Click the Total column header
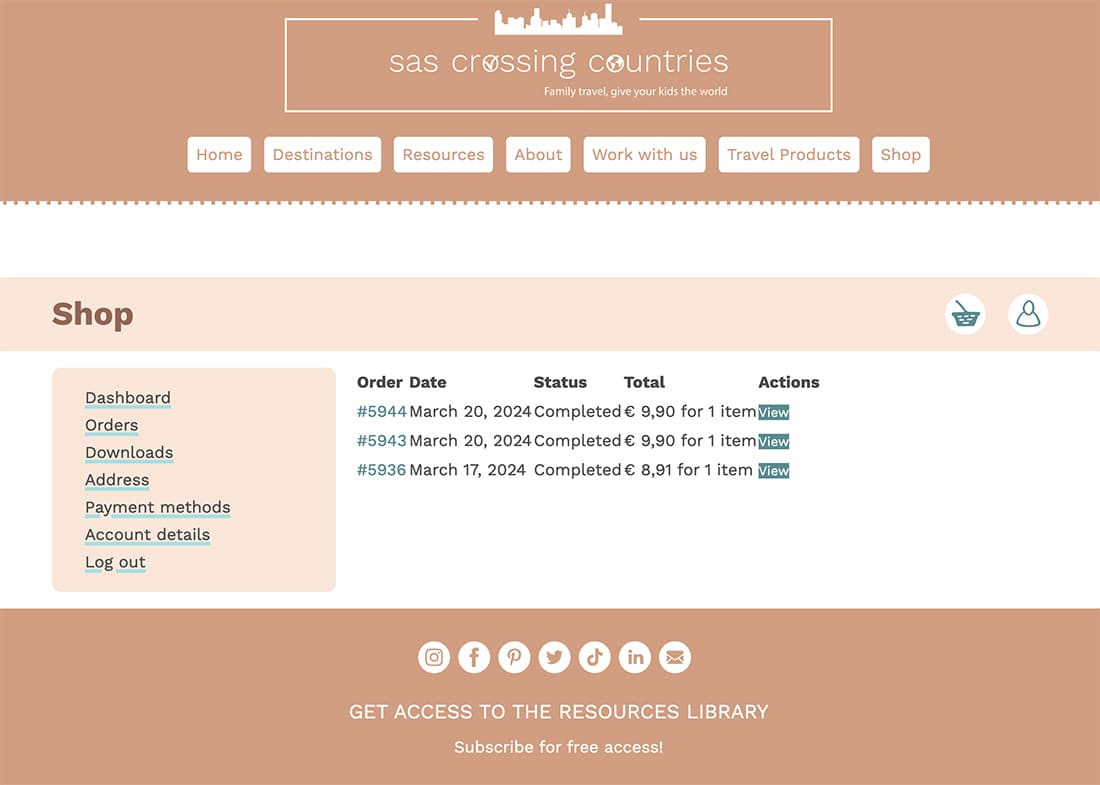The height and width of the screenshot is (785, 1100). tap(644, 382)
